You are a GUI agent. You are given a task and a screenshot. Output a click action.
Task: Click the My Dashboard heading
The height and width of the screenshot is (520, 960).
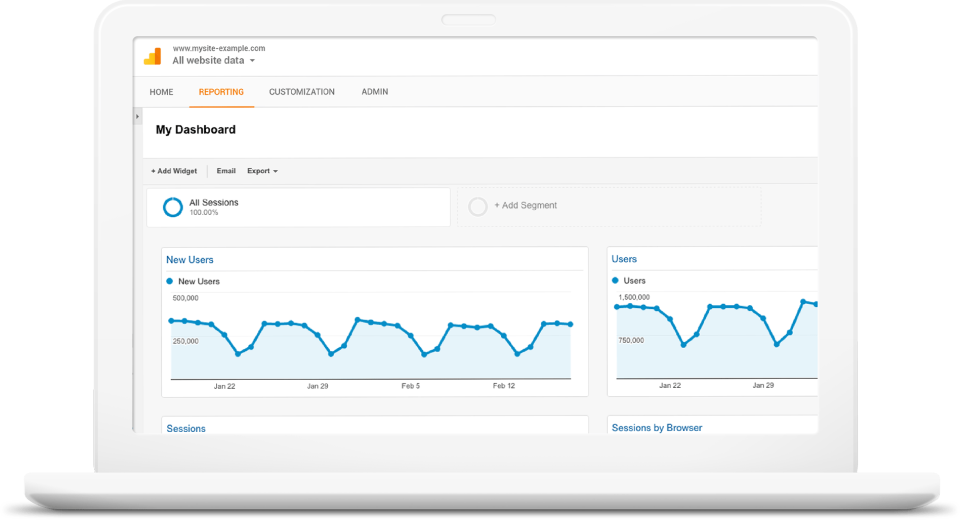click(x=196, y=130)
